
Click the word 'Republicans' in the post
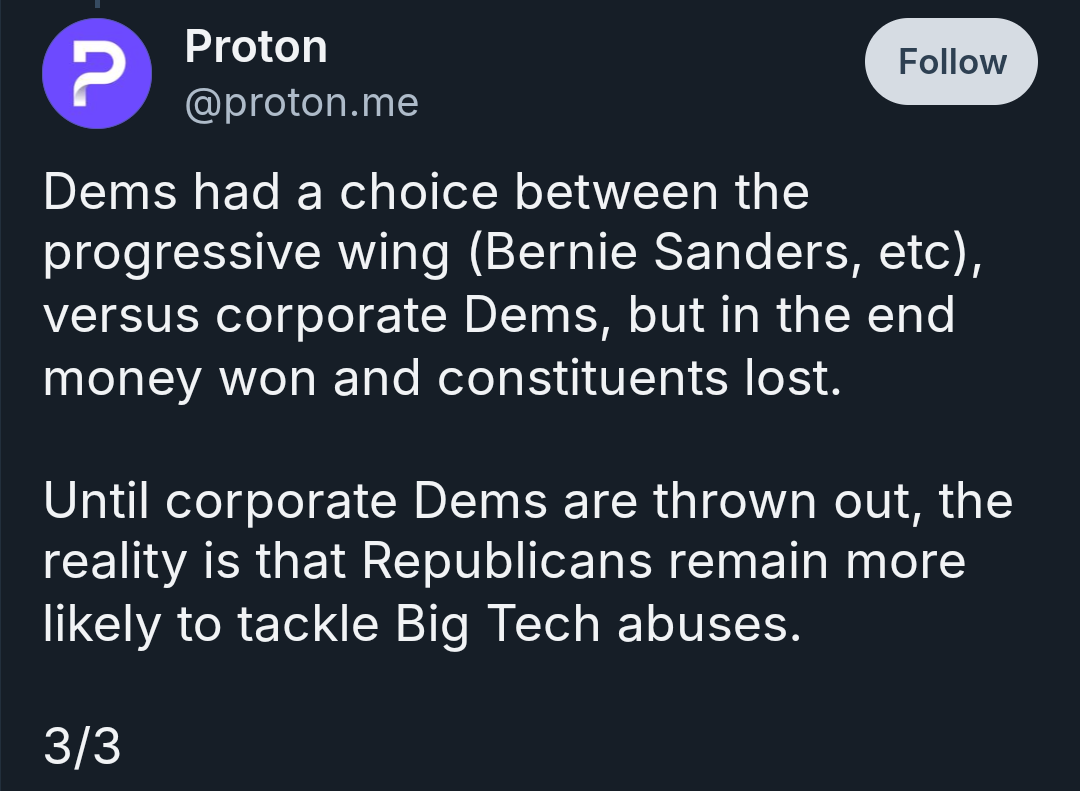tap(507, 562)
